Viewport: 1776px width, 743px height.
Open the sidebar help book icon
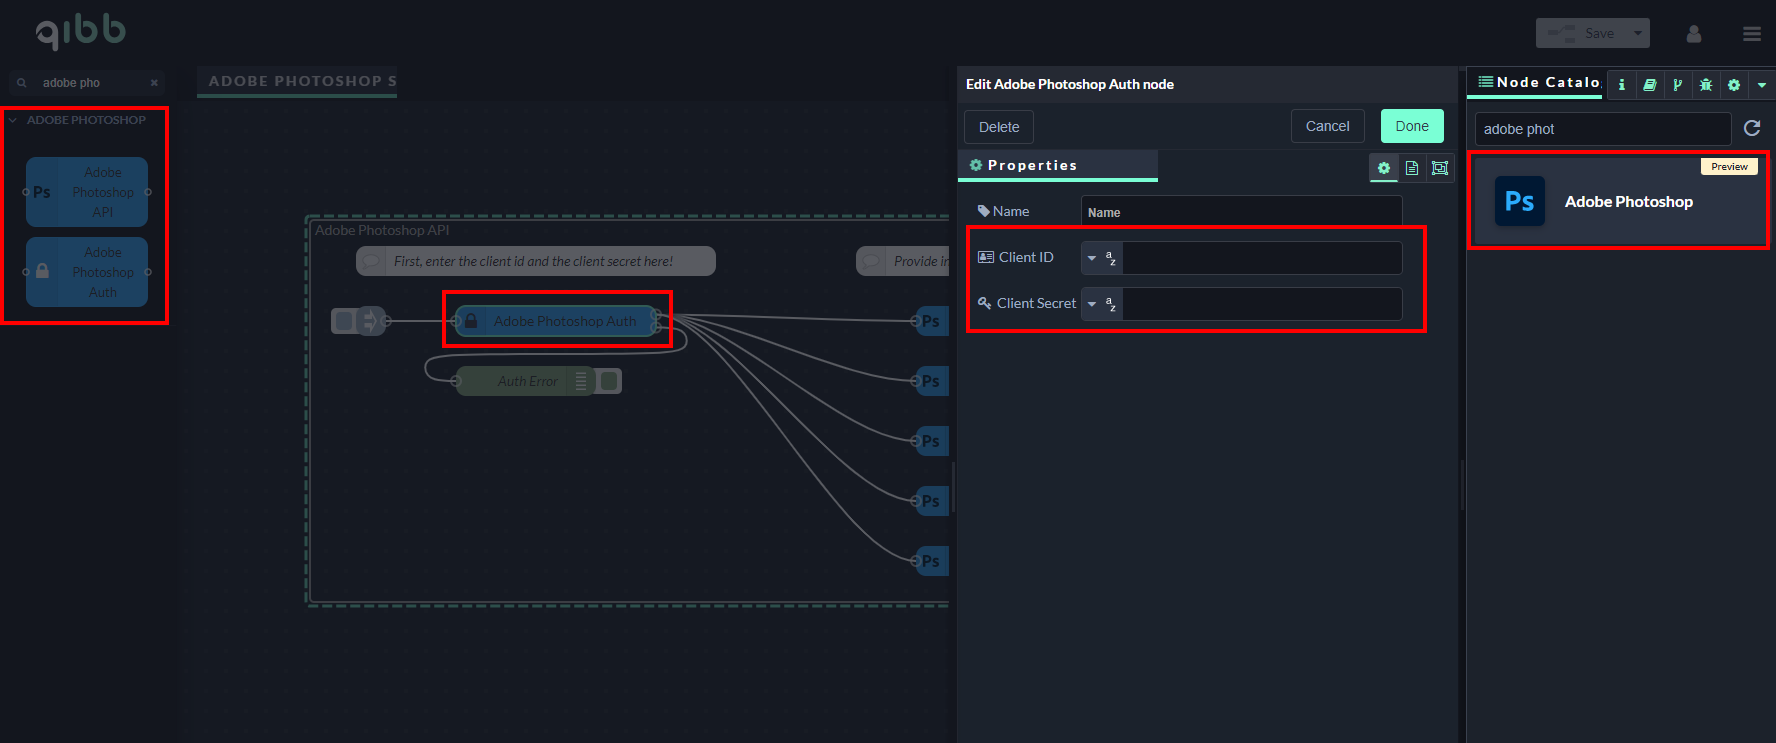coord(1649,85)
